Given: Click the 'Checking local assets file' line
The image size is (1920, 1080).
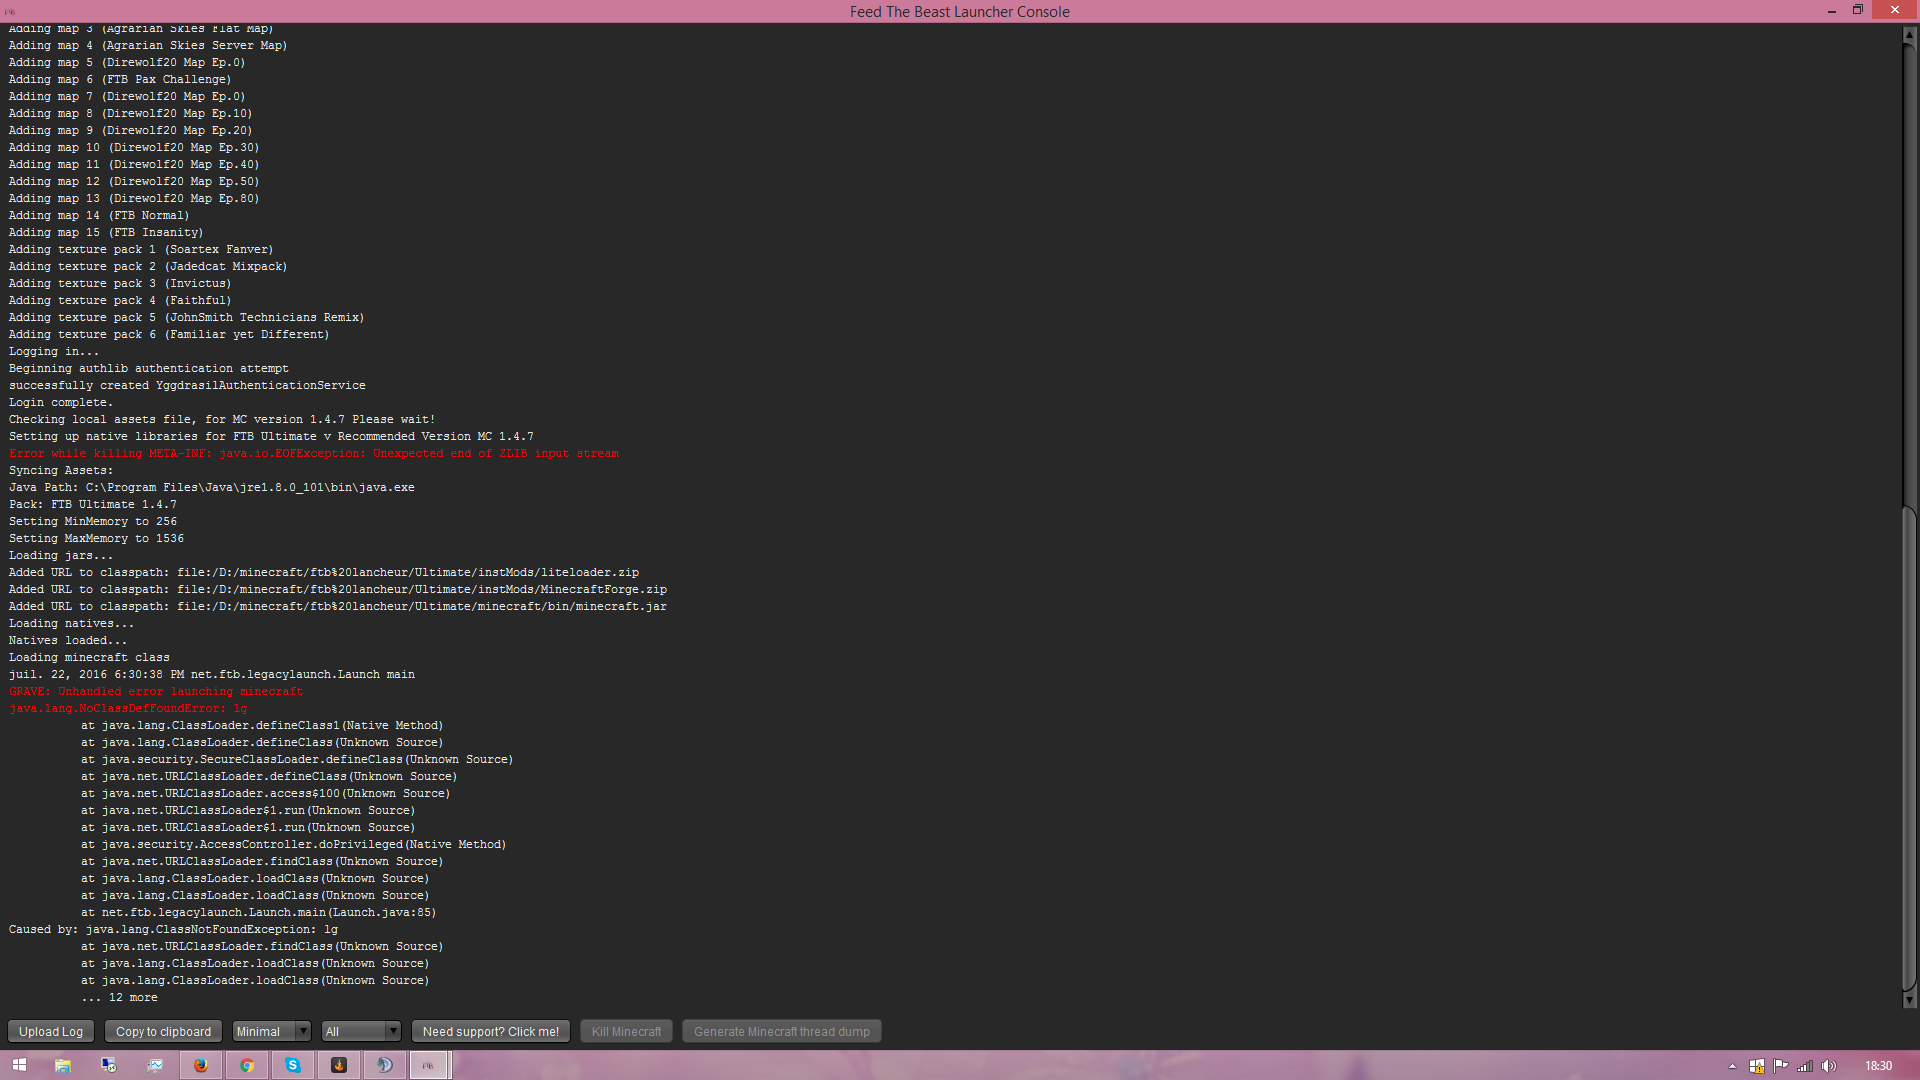Looking at the screenshot, I should tap(222, 420).
